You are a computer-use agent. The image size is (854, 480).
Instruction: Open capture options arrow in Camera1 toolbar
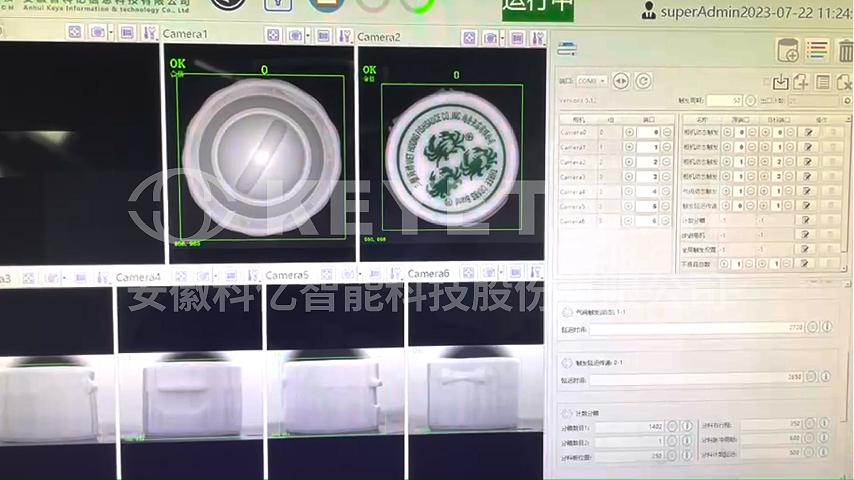[308, 36]
